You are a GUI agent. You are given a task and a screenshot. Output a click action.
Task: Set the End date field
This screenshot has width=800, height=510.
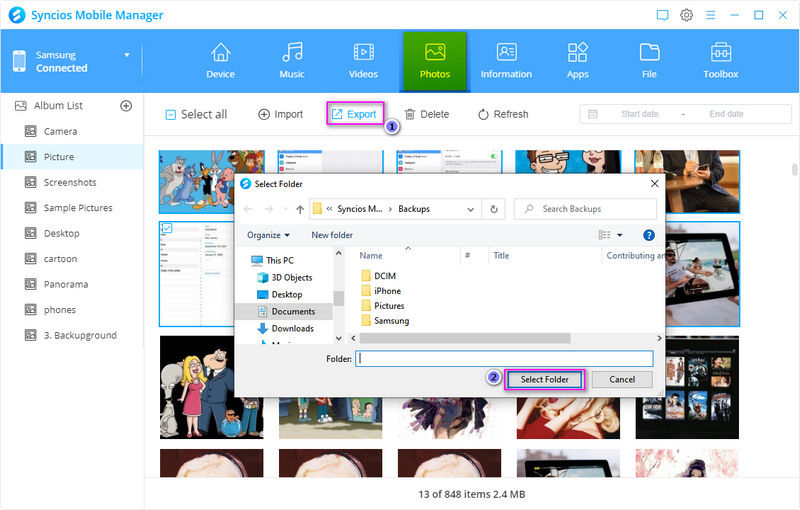coord(726,114)
